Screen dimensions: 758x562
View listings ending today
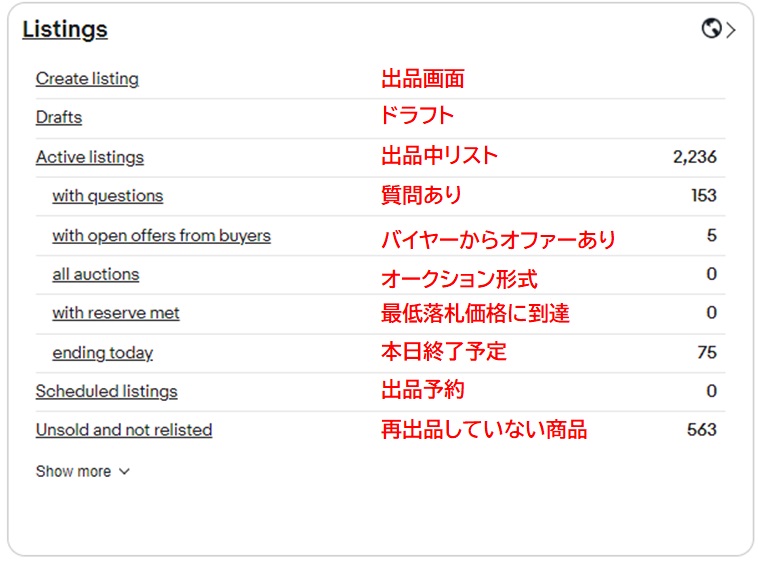click(102, 352)
